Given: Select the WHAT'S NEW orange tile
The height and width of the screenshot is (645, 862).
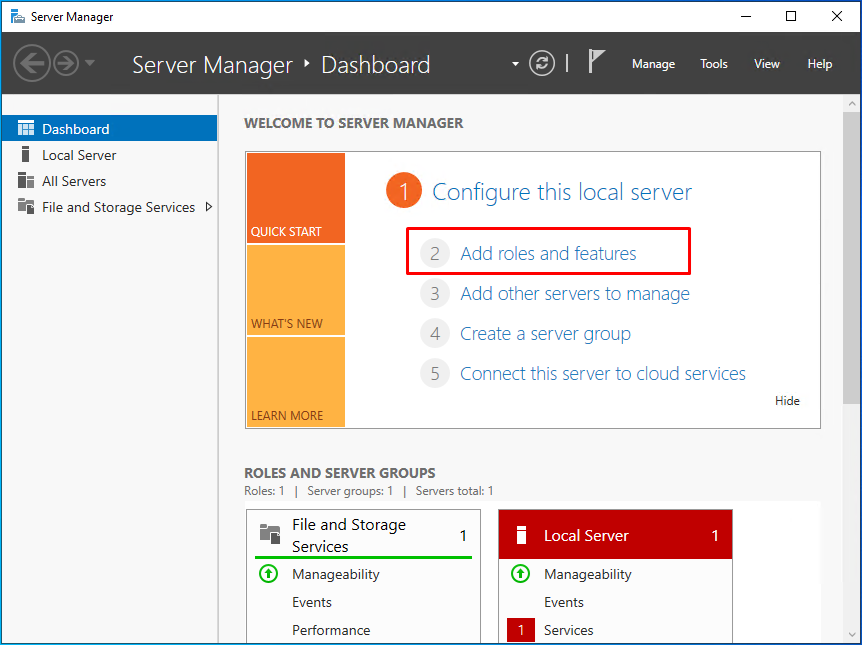Looking at the screenshot, I should point(296,290).
